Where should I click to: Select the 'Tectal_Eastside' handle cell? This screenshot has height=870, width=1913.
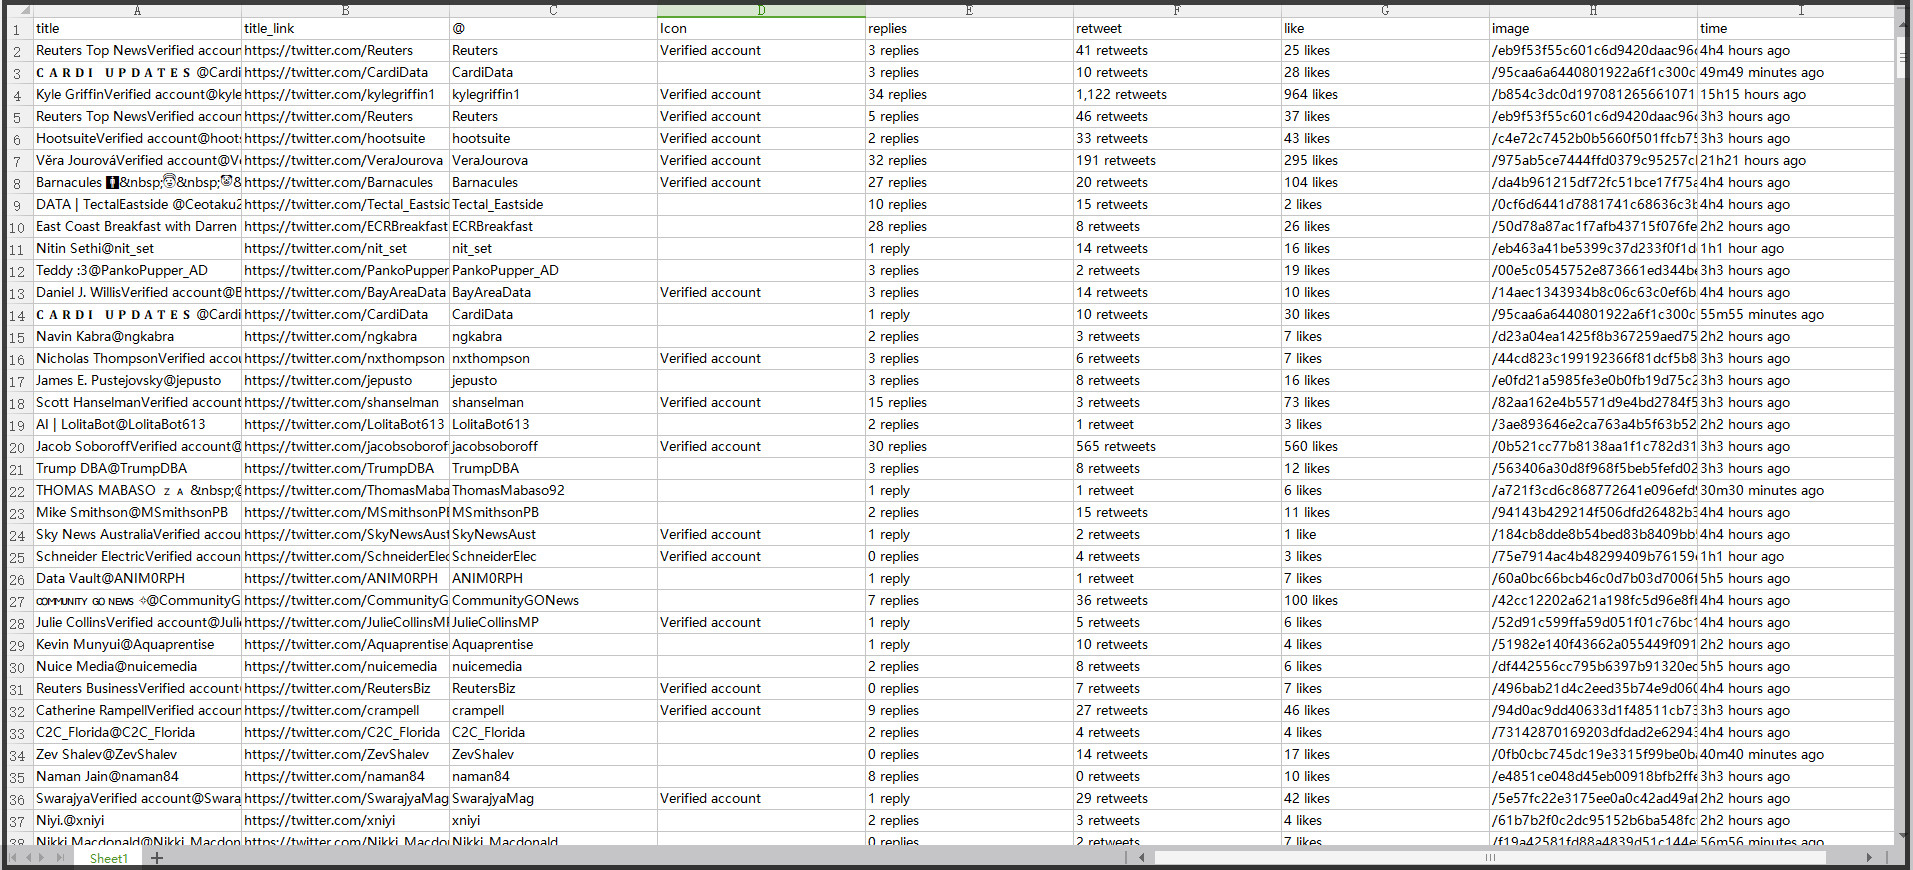[x=553, y=204]
